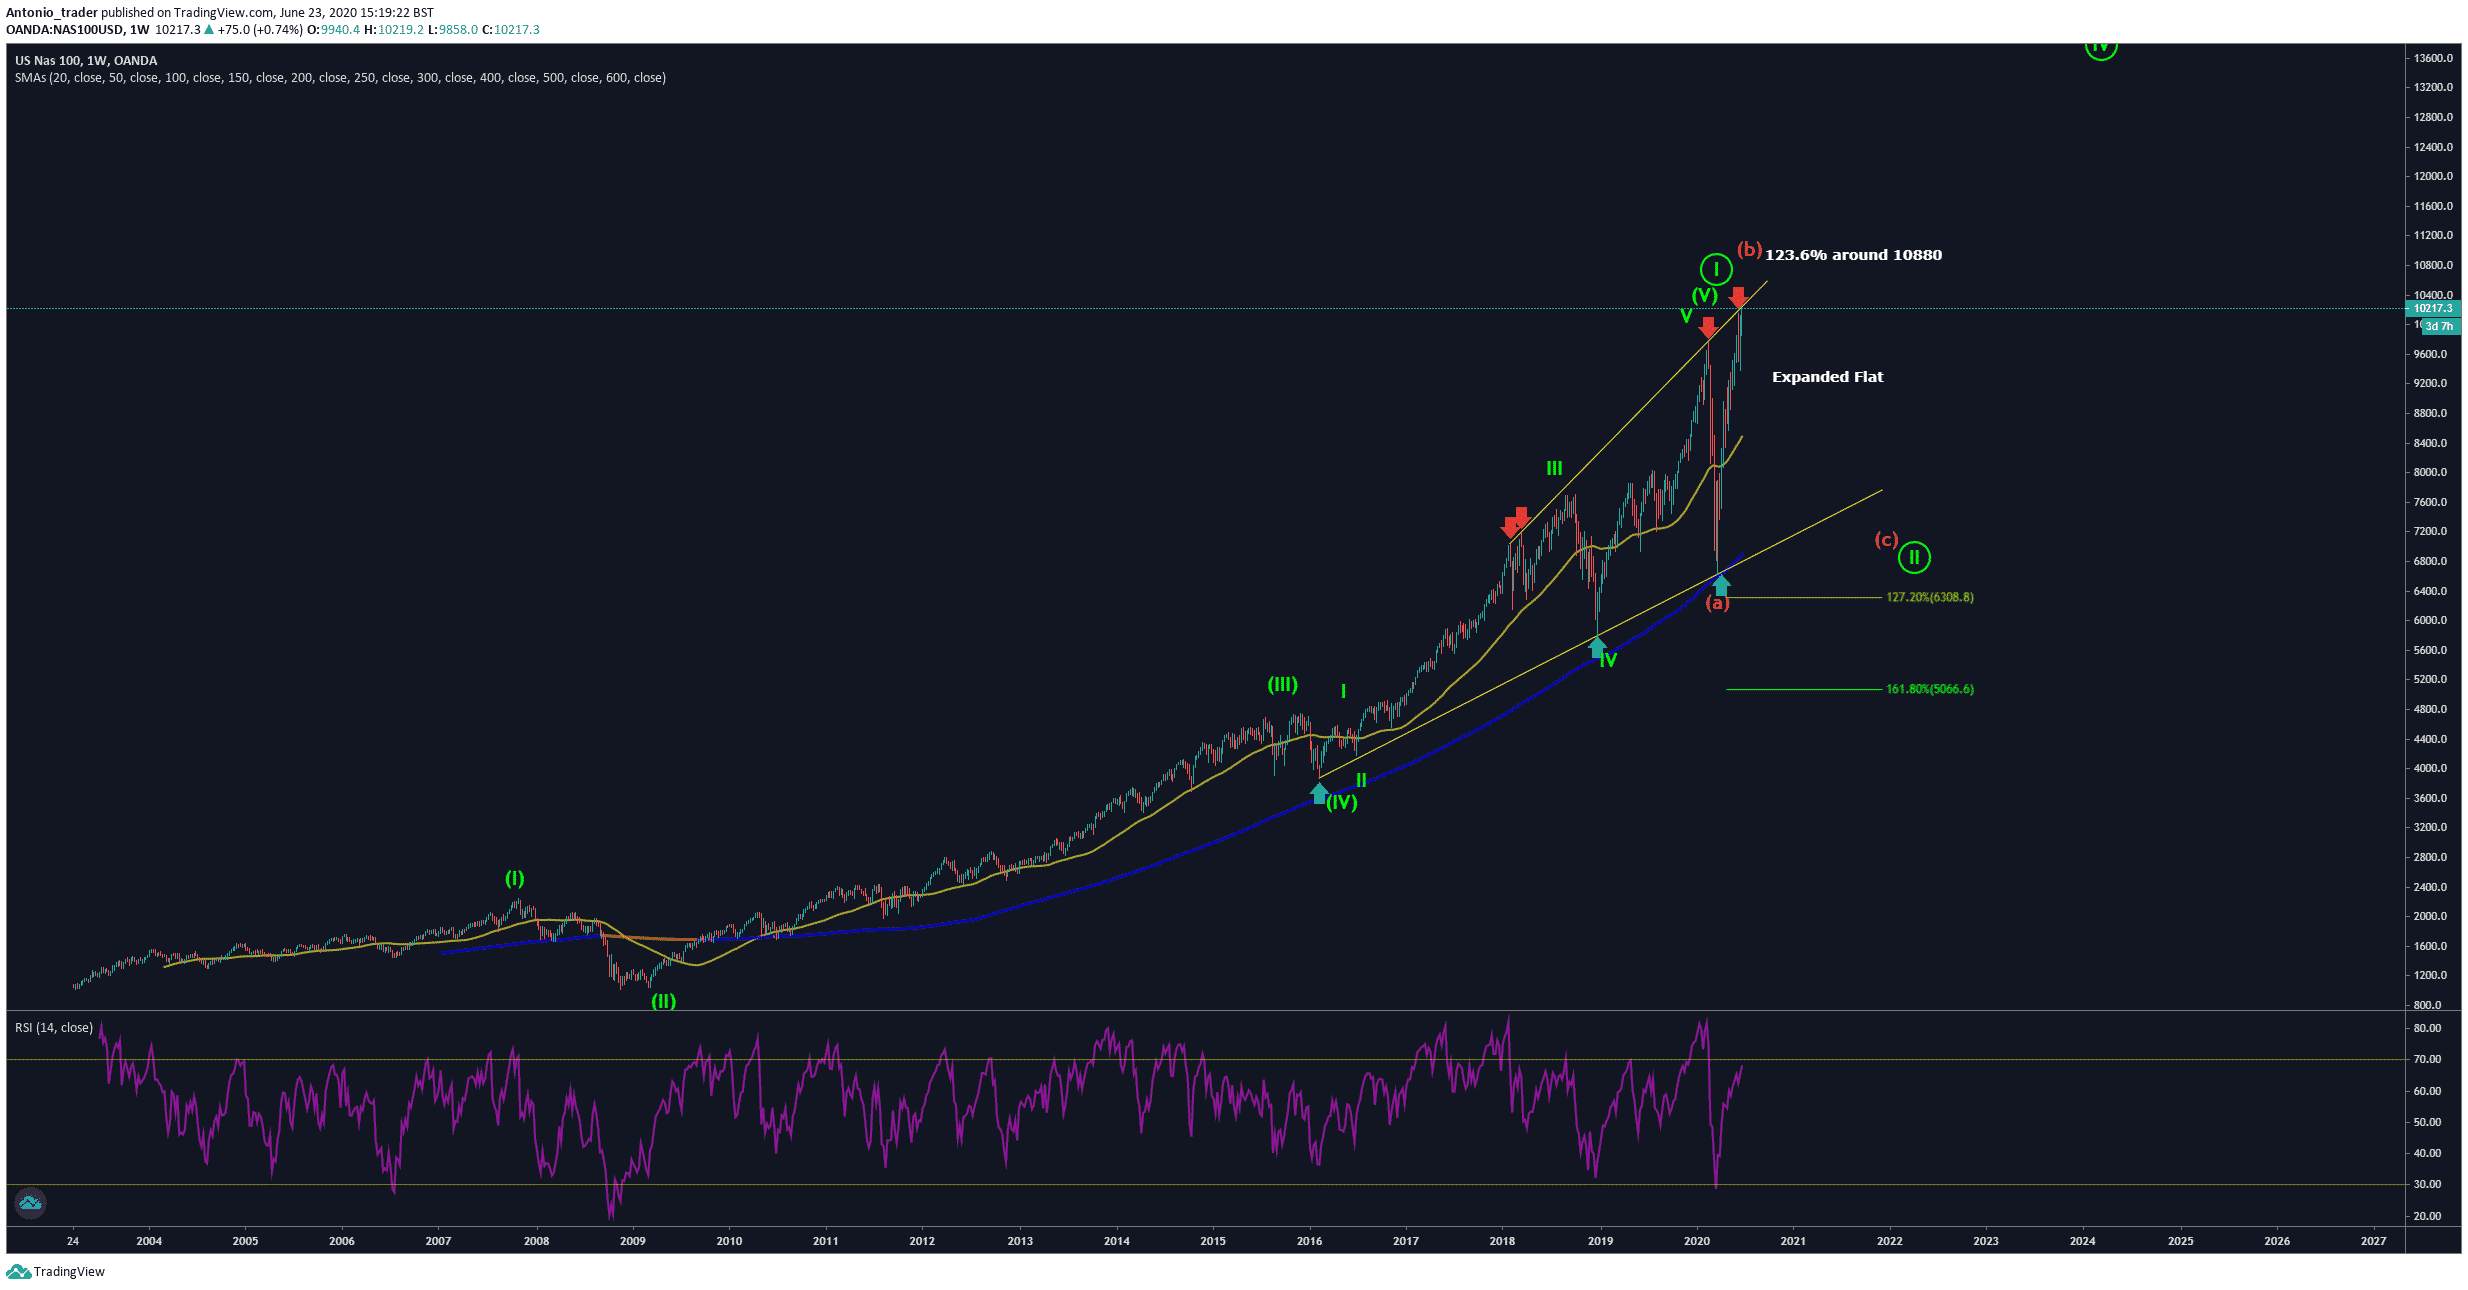Click the green (II) label near 2009

coord(664,1001)
